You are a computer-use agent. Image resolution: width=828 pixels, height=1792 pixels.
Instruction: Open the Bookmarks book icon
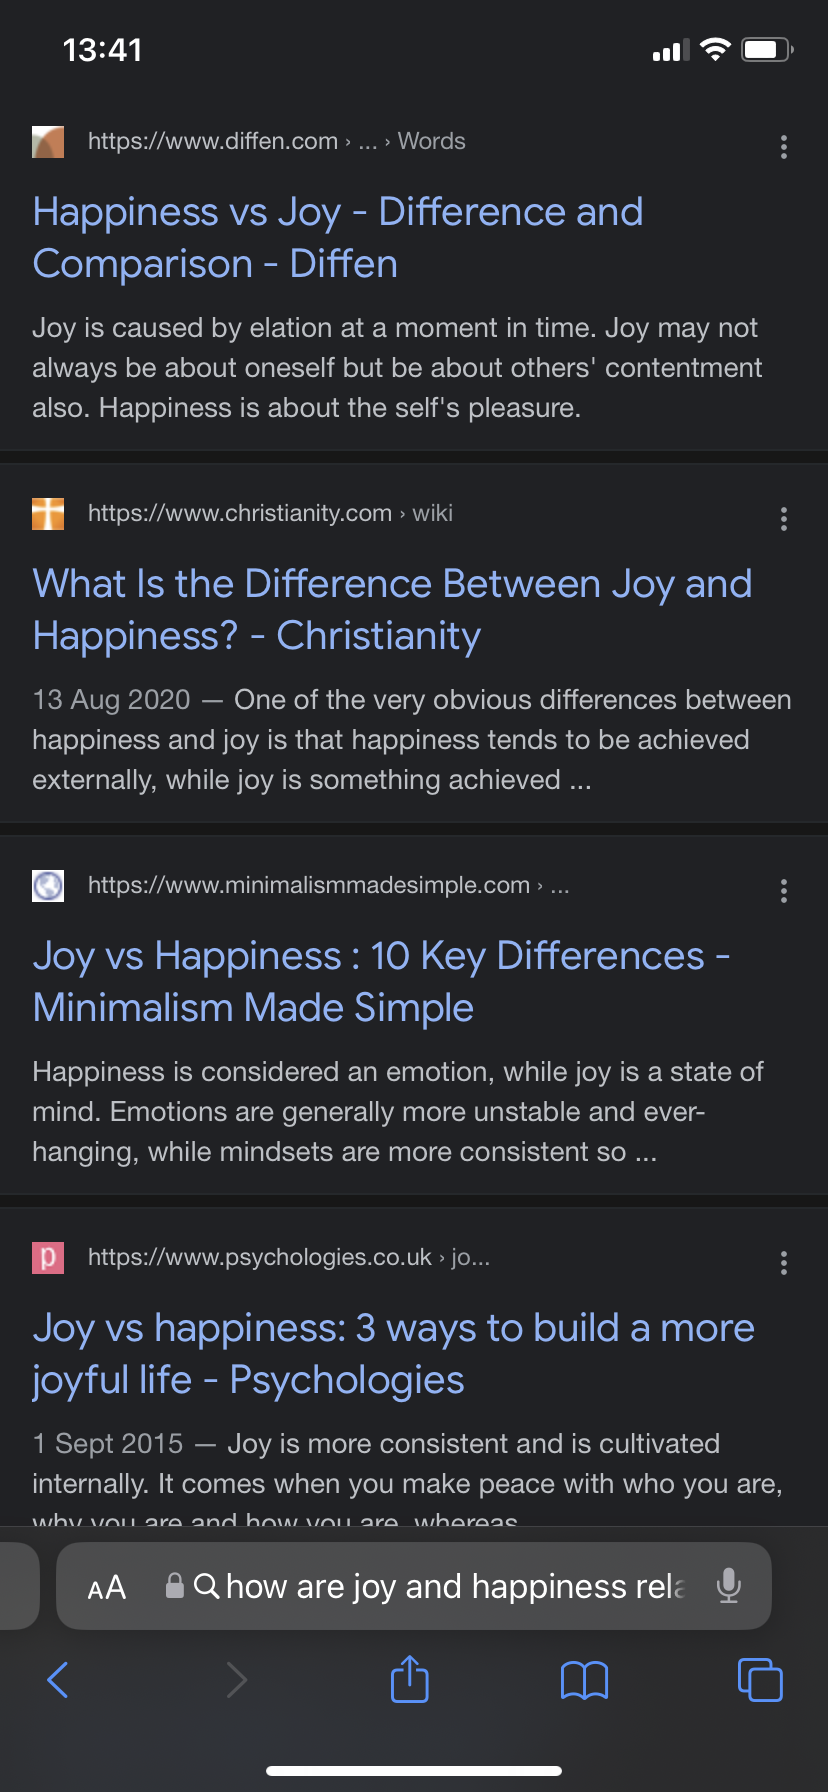584,1680
